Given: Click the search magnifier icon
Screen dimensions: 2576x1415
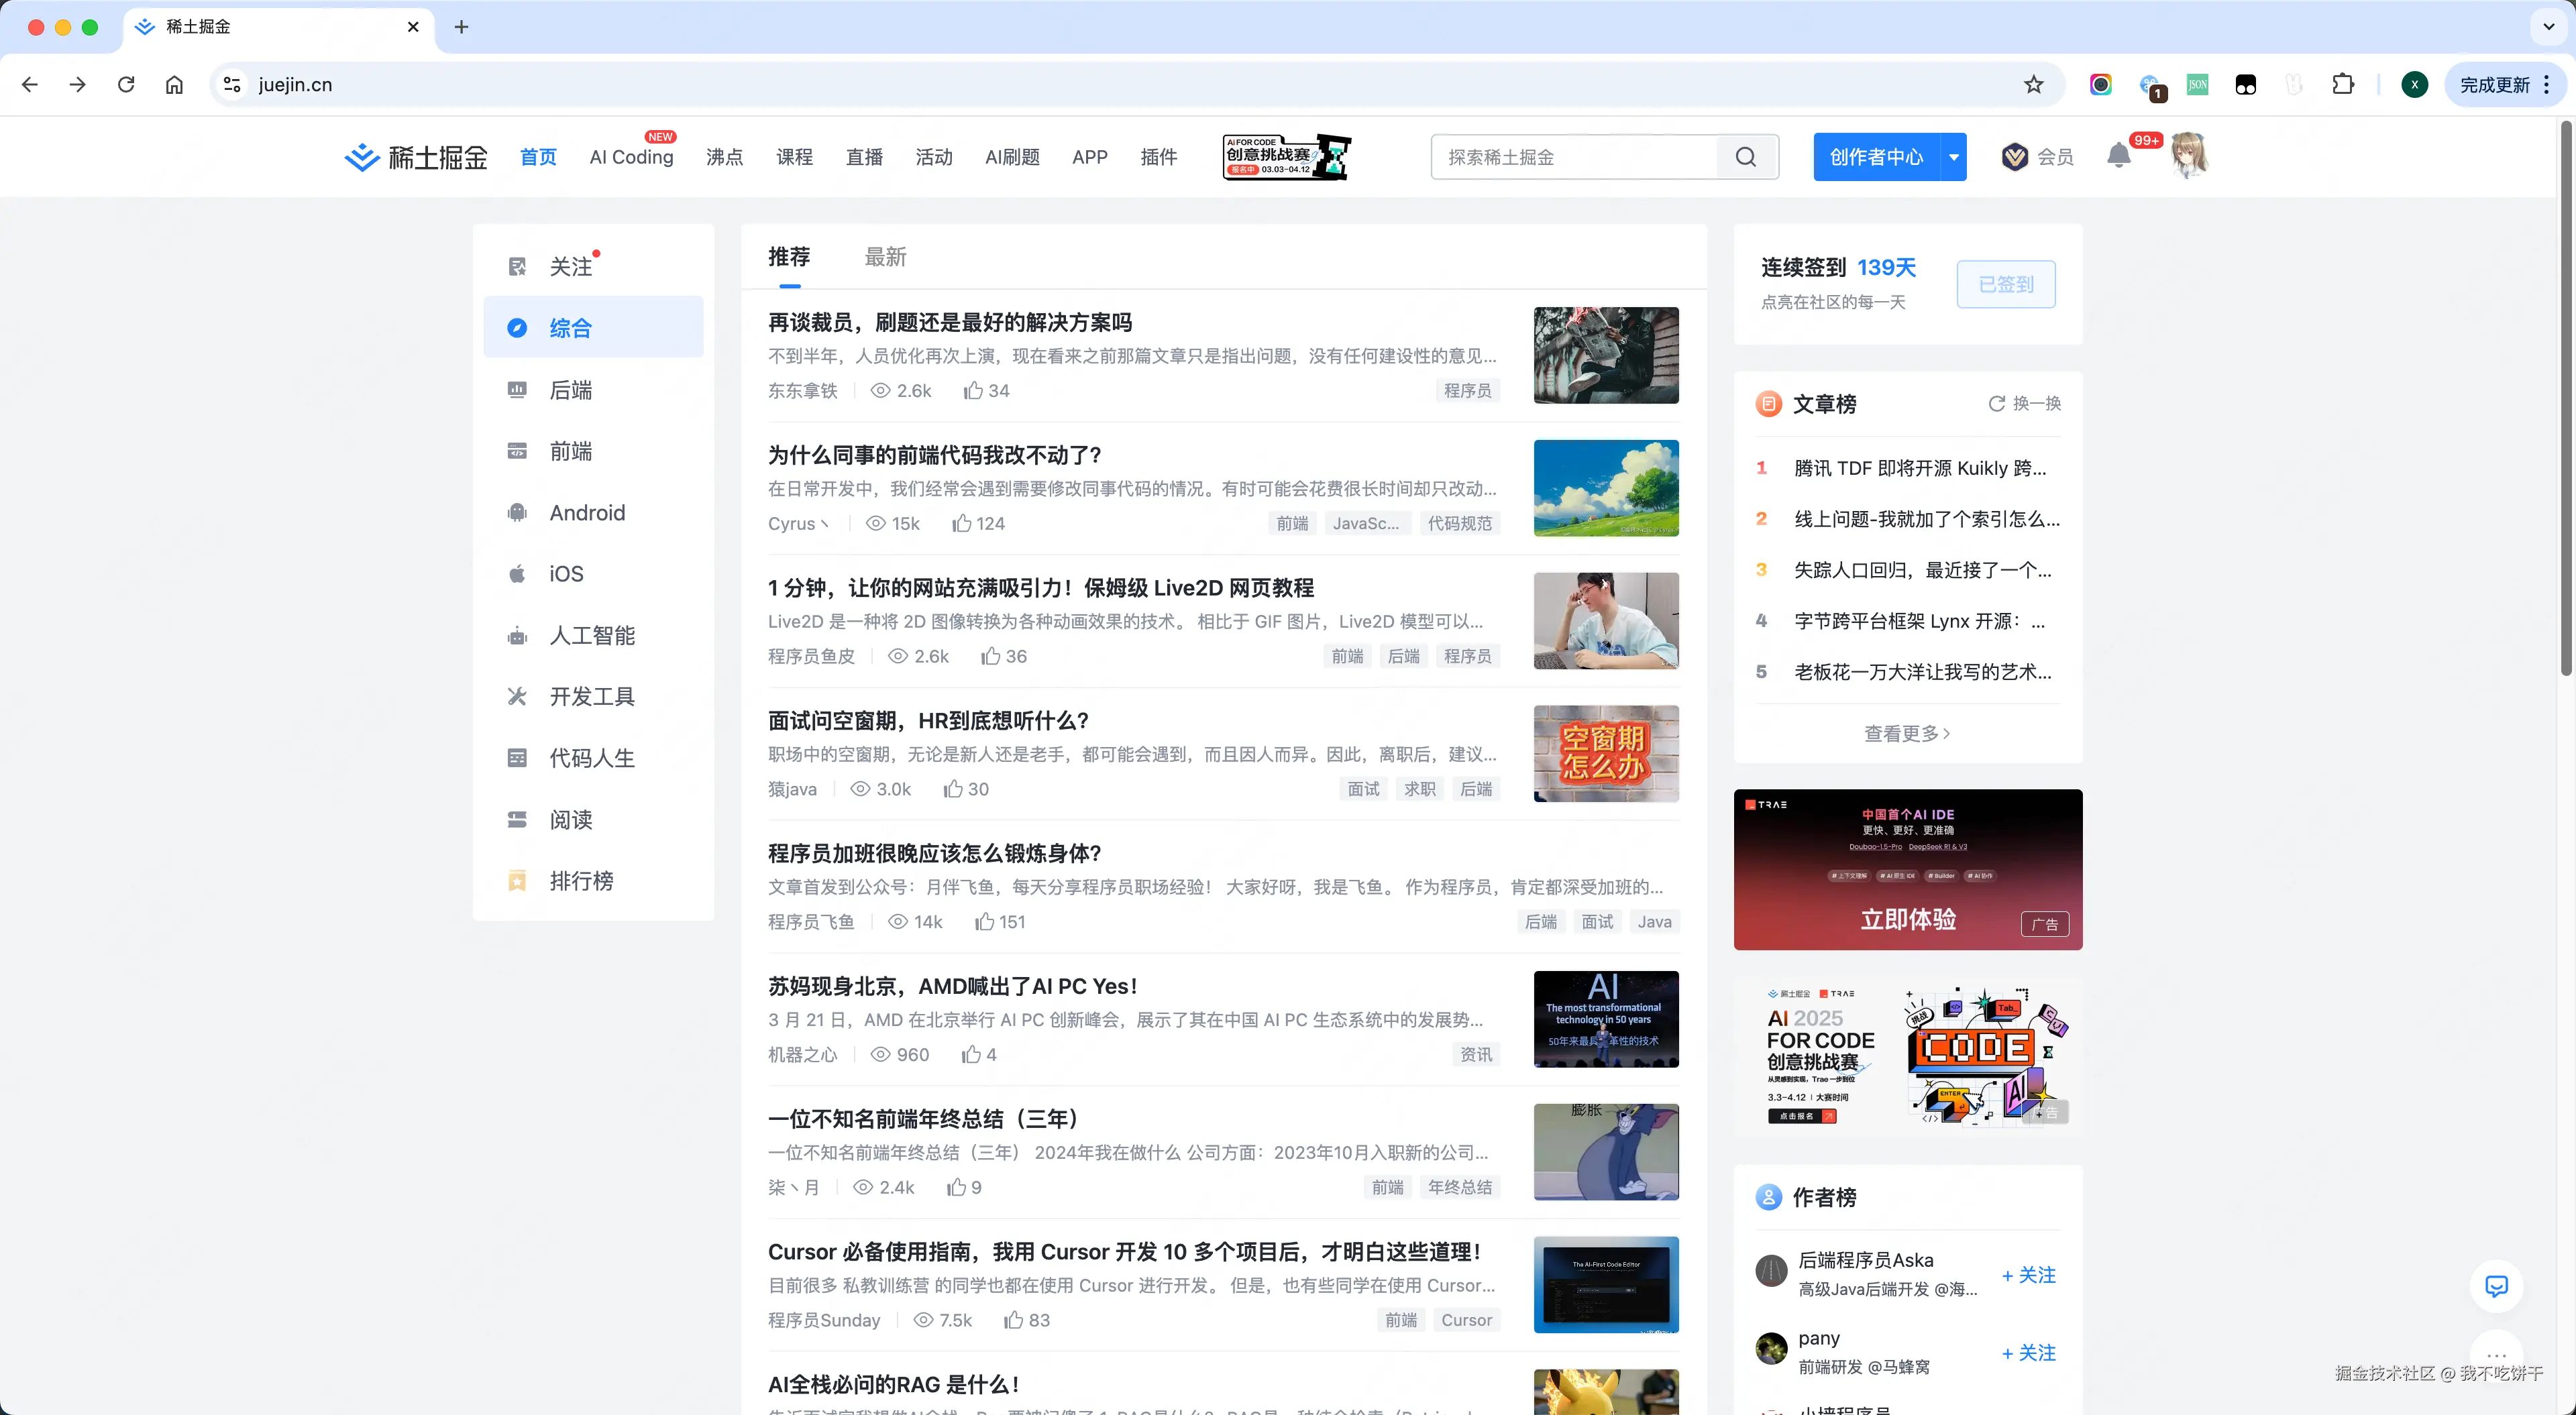Looking at the screenshot, I should click(x=1746, y=156).
